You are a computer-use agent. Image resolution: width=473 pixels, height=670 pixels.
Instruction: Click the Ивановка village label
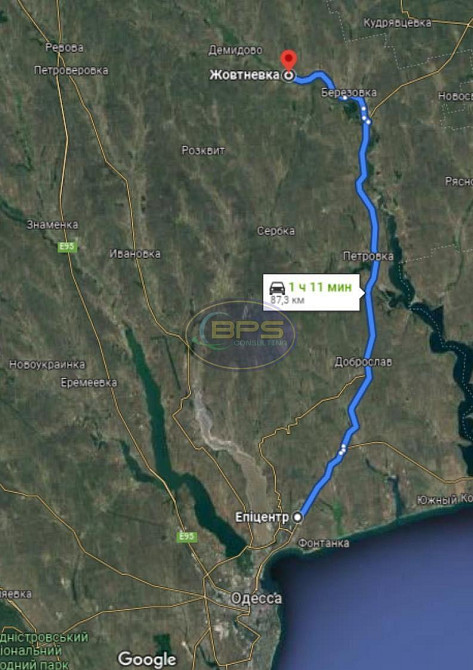coord(135,254)
